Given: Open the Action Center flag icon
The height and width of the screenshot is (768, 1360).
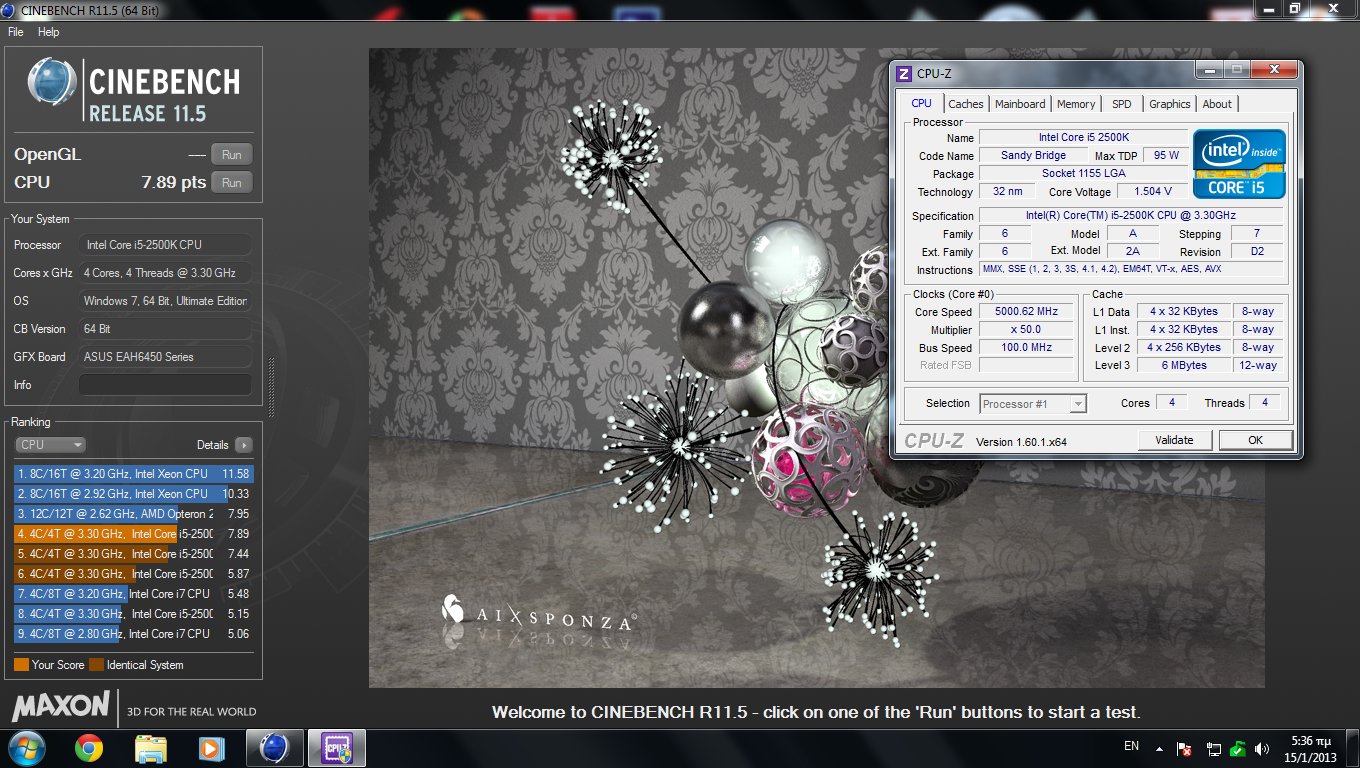Looking at the screenshot, I should [1185, 748].
